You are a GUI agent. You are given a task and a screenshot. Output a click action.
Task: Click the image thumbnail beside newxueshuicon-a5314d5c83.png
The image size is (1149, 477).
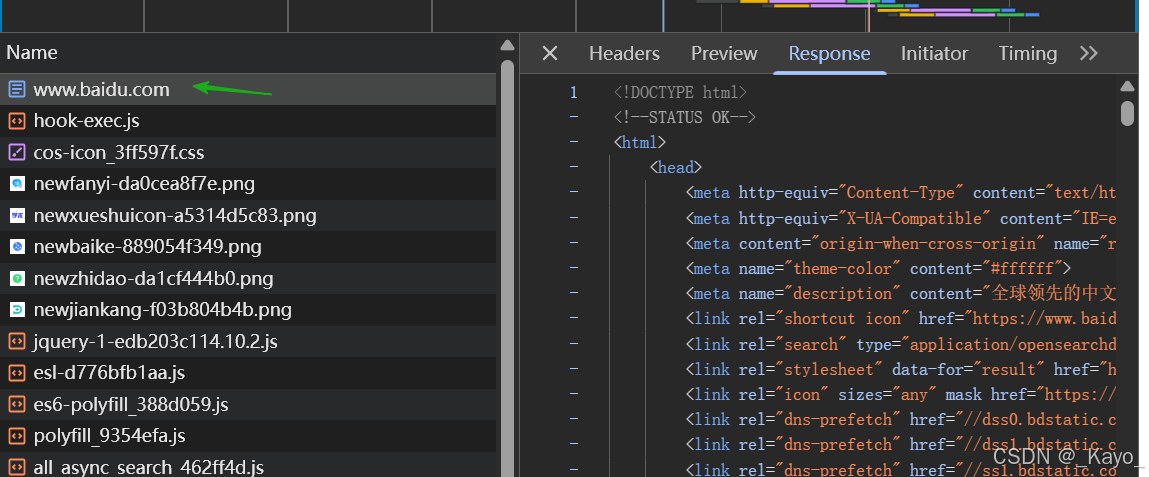[17, 215]
